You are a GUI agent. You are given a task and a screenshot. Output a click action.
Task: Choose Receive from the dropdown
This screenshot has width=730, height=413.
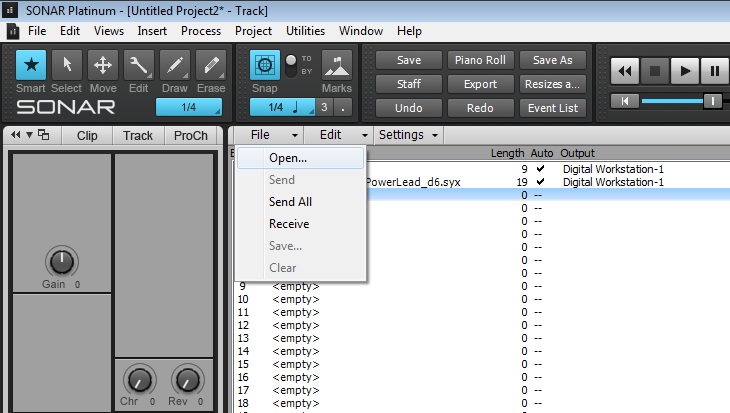(300, 224)
